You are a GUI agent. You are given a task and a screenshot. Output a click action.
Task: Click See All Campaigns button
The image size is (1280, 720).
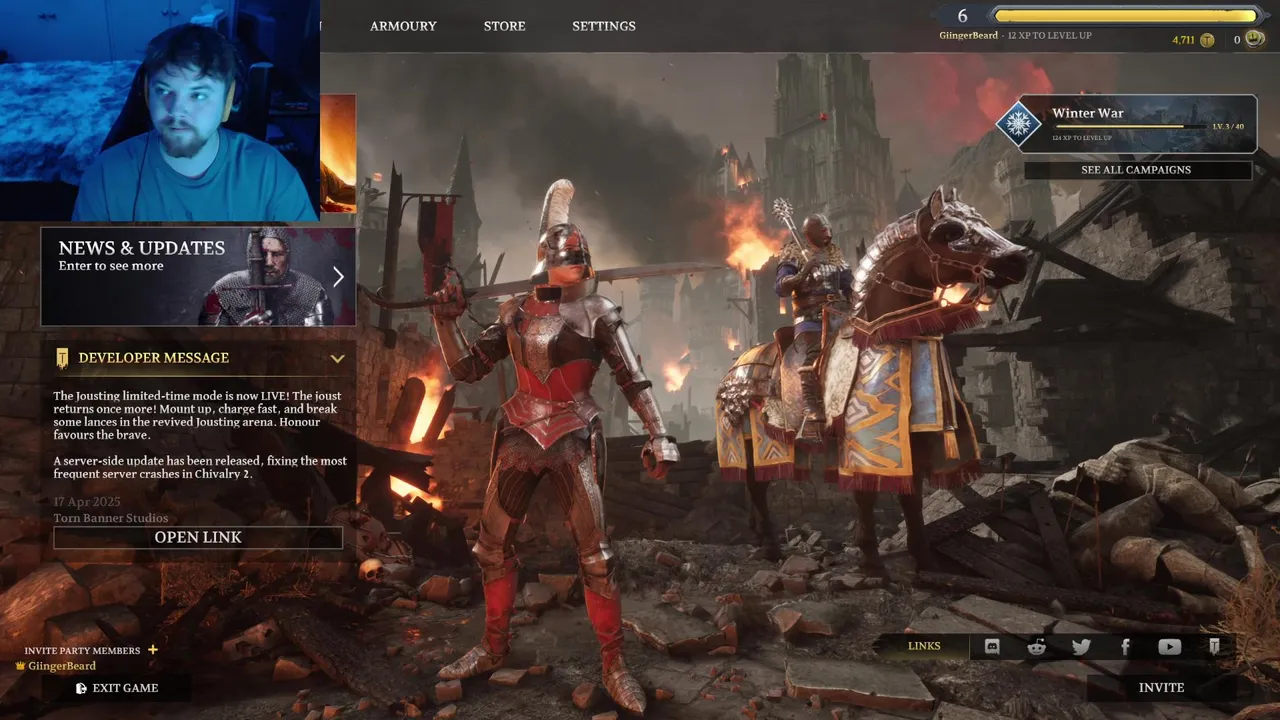click(1137, 170)
